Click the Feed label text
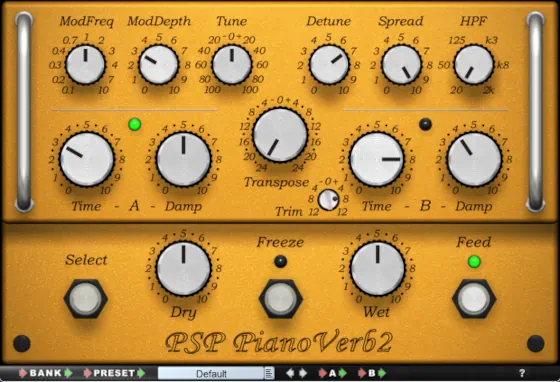Viewport: 560px width, 382px height. point(474,242)
